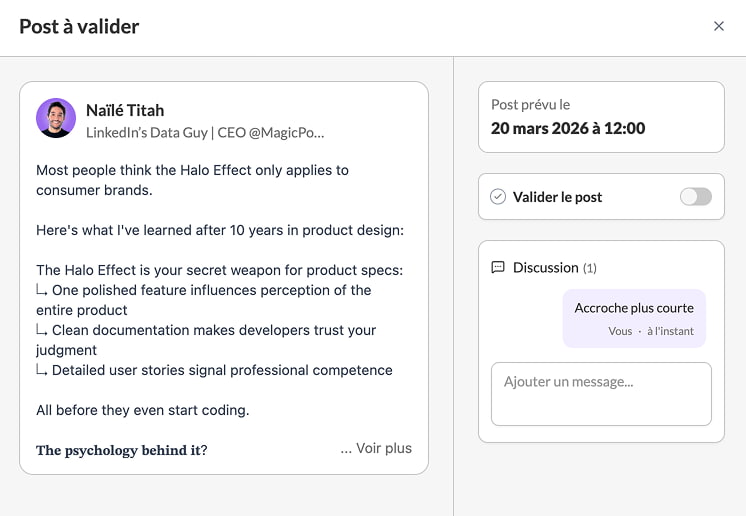This screenshot has height=516, width=746.
Task: Click the "Post à valider" title
Action: (x=80, y=26)
